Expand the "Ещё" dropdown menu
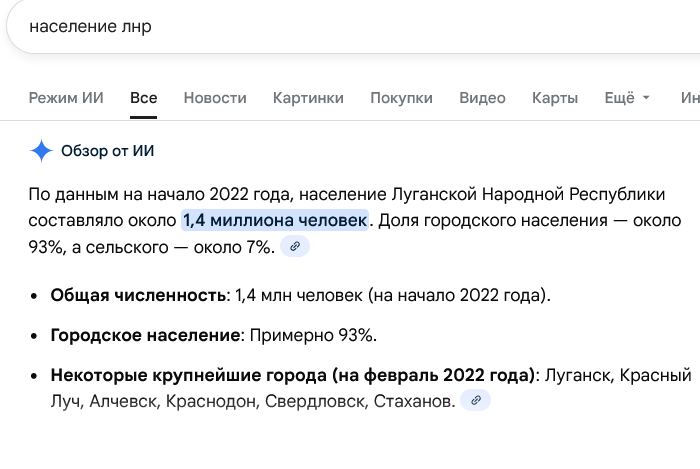 pos(627,98)
